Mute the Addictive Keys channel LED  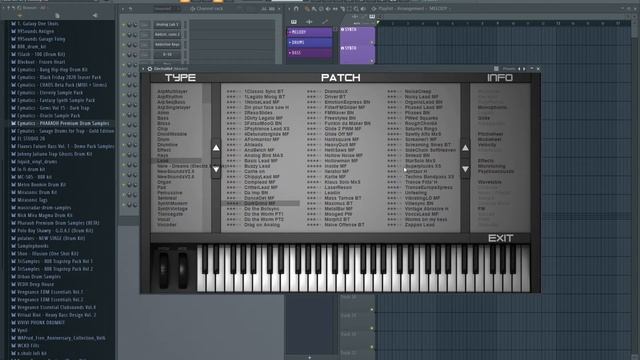pyautogui.click(x=124, y=44)
